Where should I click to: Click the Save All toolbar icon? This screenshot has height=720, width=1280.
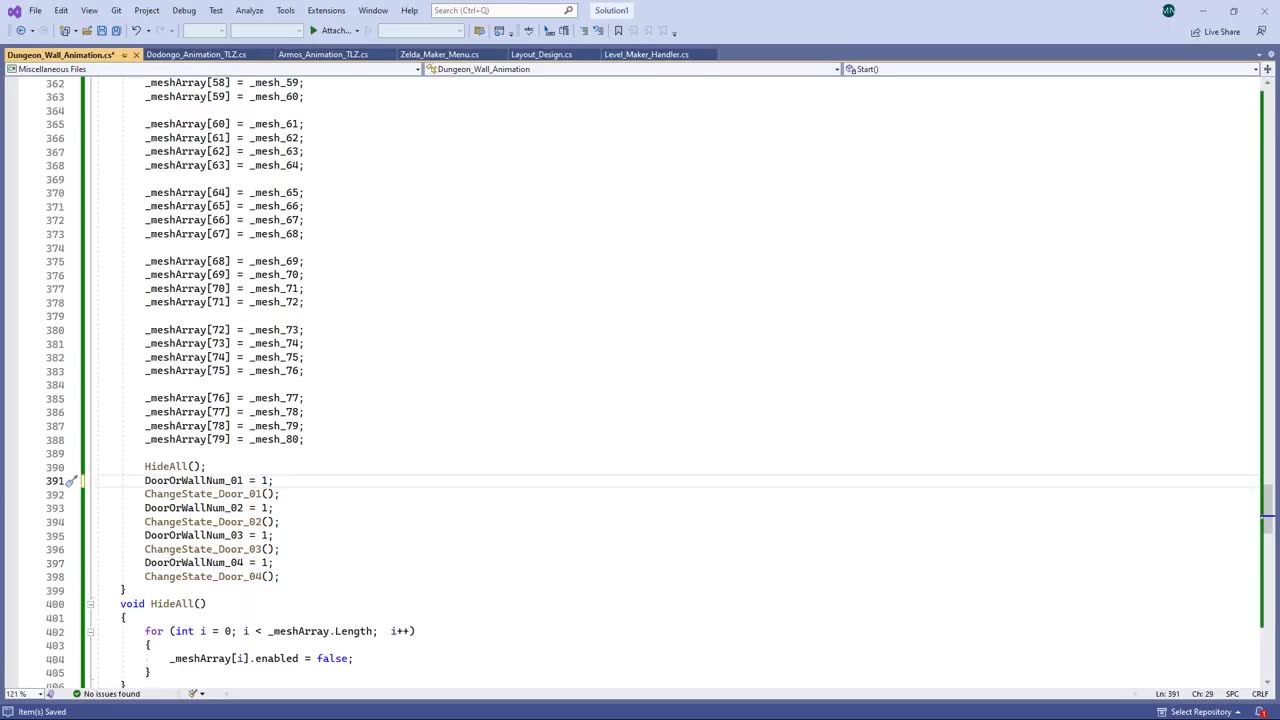(116, 31)
